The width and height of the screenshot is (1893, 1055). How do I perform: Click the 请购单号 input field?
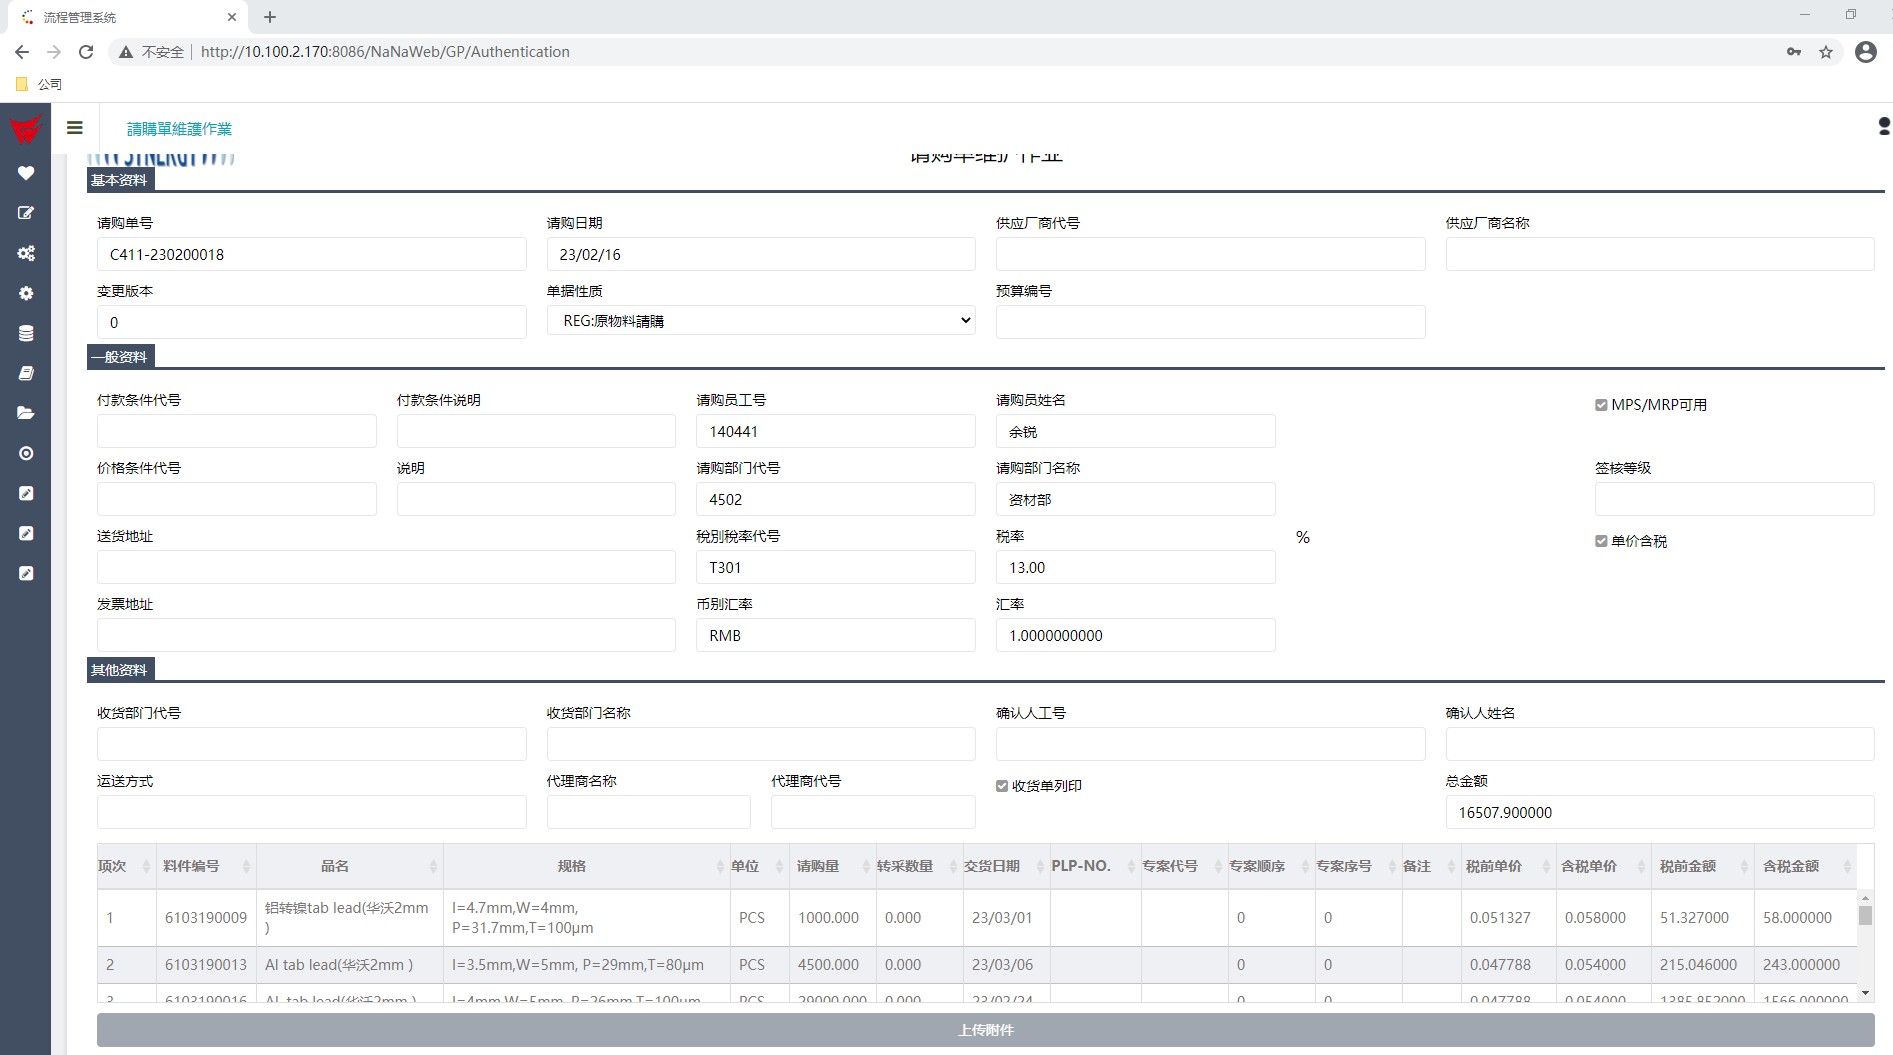coord(312,254)
